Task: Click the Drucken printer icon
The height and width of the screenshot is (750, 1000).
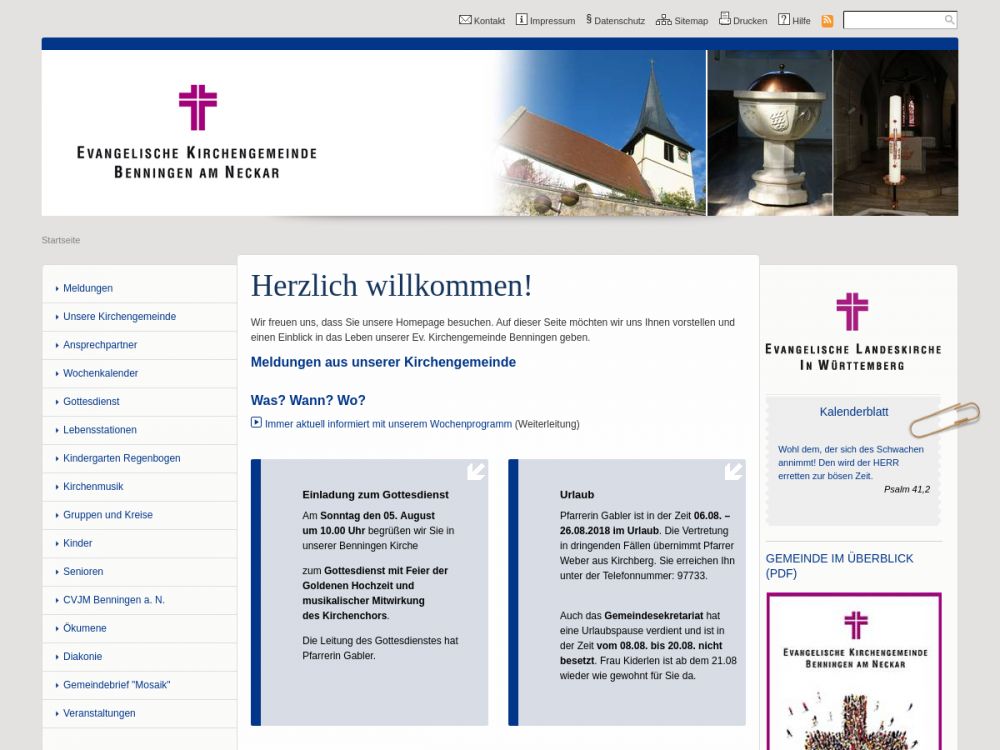Action: (x=724, y=19)
